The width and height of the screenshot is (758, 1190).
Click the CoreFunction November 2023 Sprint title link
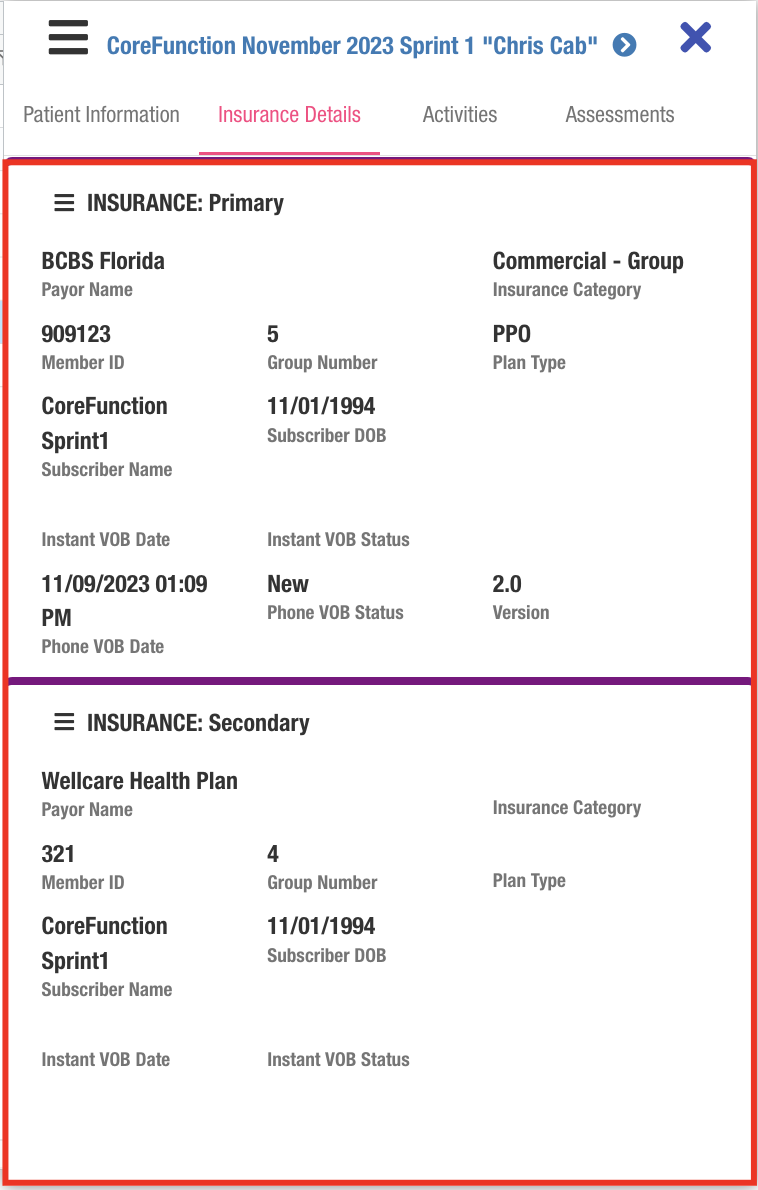(352, 46)
